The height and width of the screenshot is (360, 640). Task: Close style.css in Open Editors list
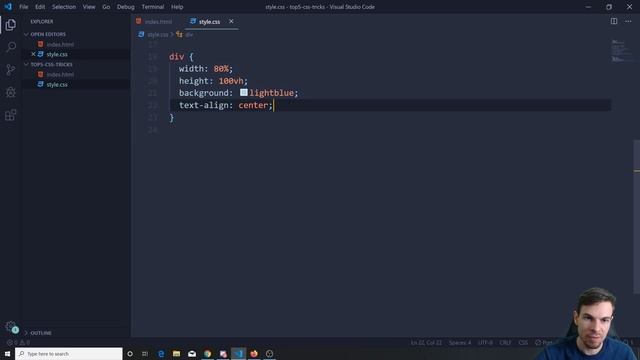tap(33, 54)
